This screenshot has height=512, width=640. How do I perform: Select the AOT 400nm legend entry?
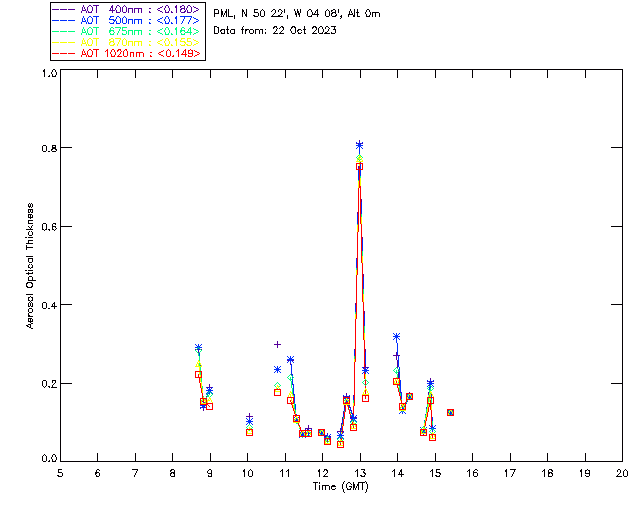127,9
